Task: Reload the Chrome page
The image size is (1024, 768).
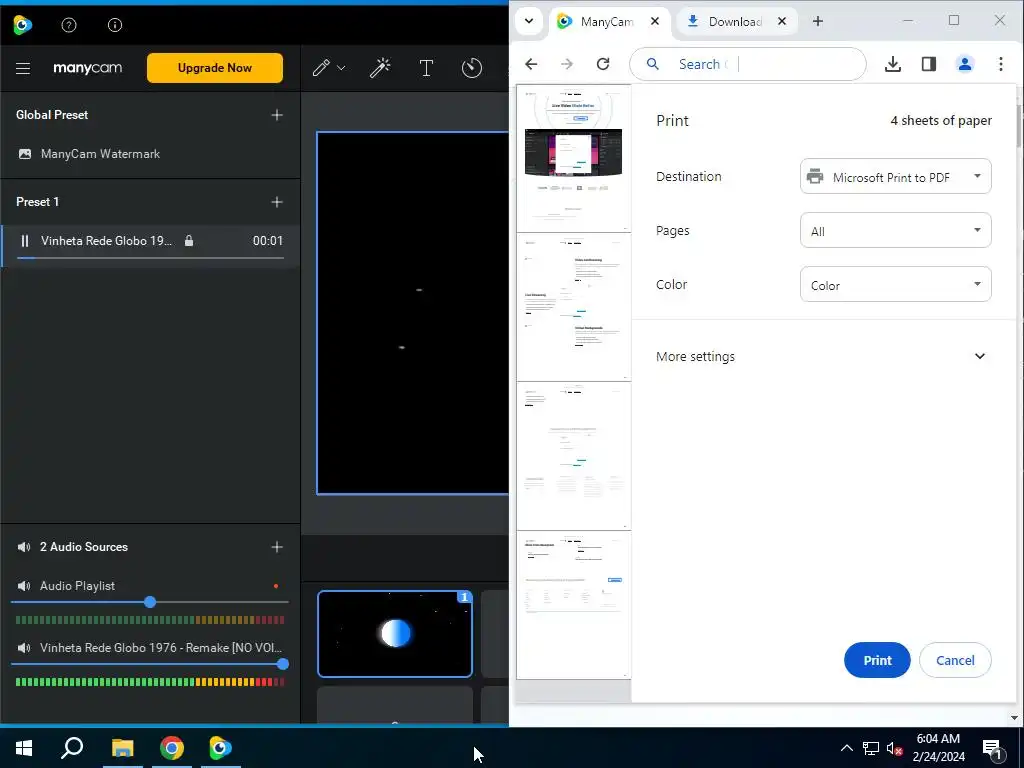Action: (x=603, y=64)
